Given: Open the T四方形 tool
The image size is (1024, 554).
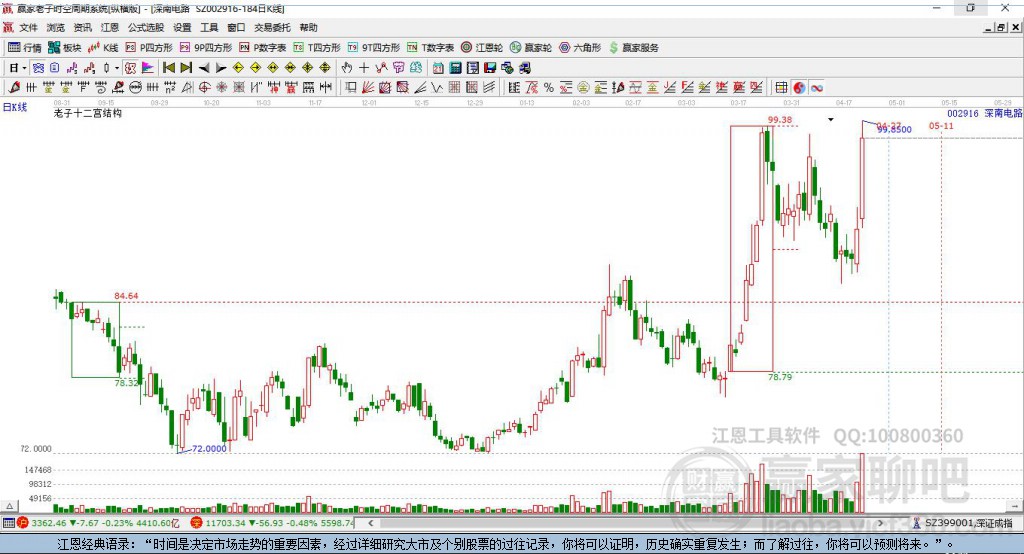Looking at the screenshot, I should pos(317,48).
